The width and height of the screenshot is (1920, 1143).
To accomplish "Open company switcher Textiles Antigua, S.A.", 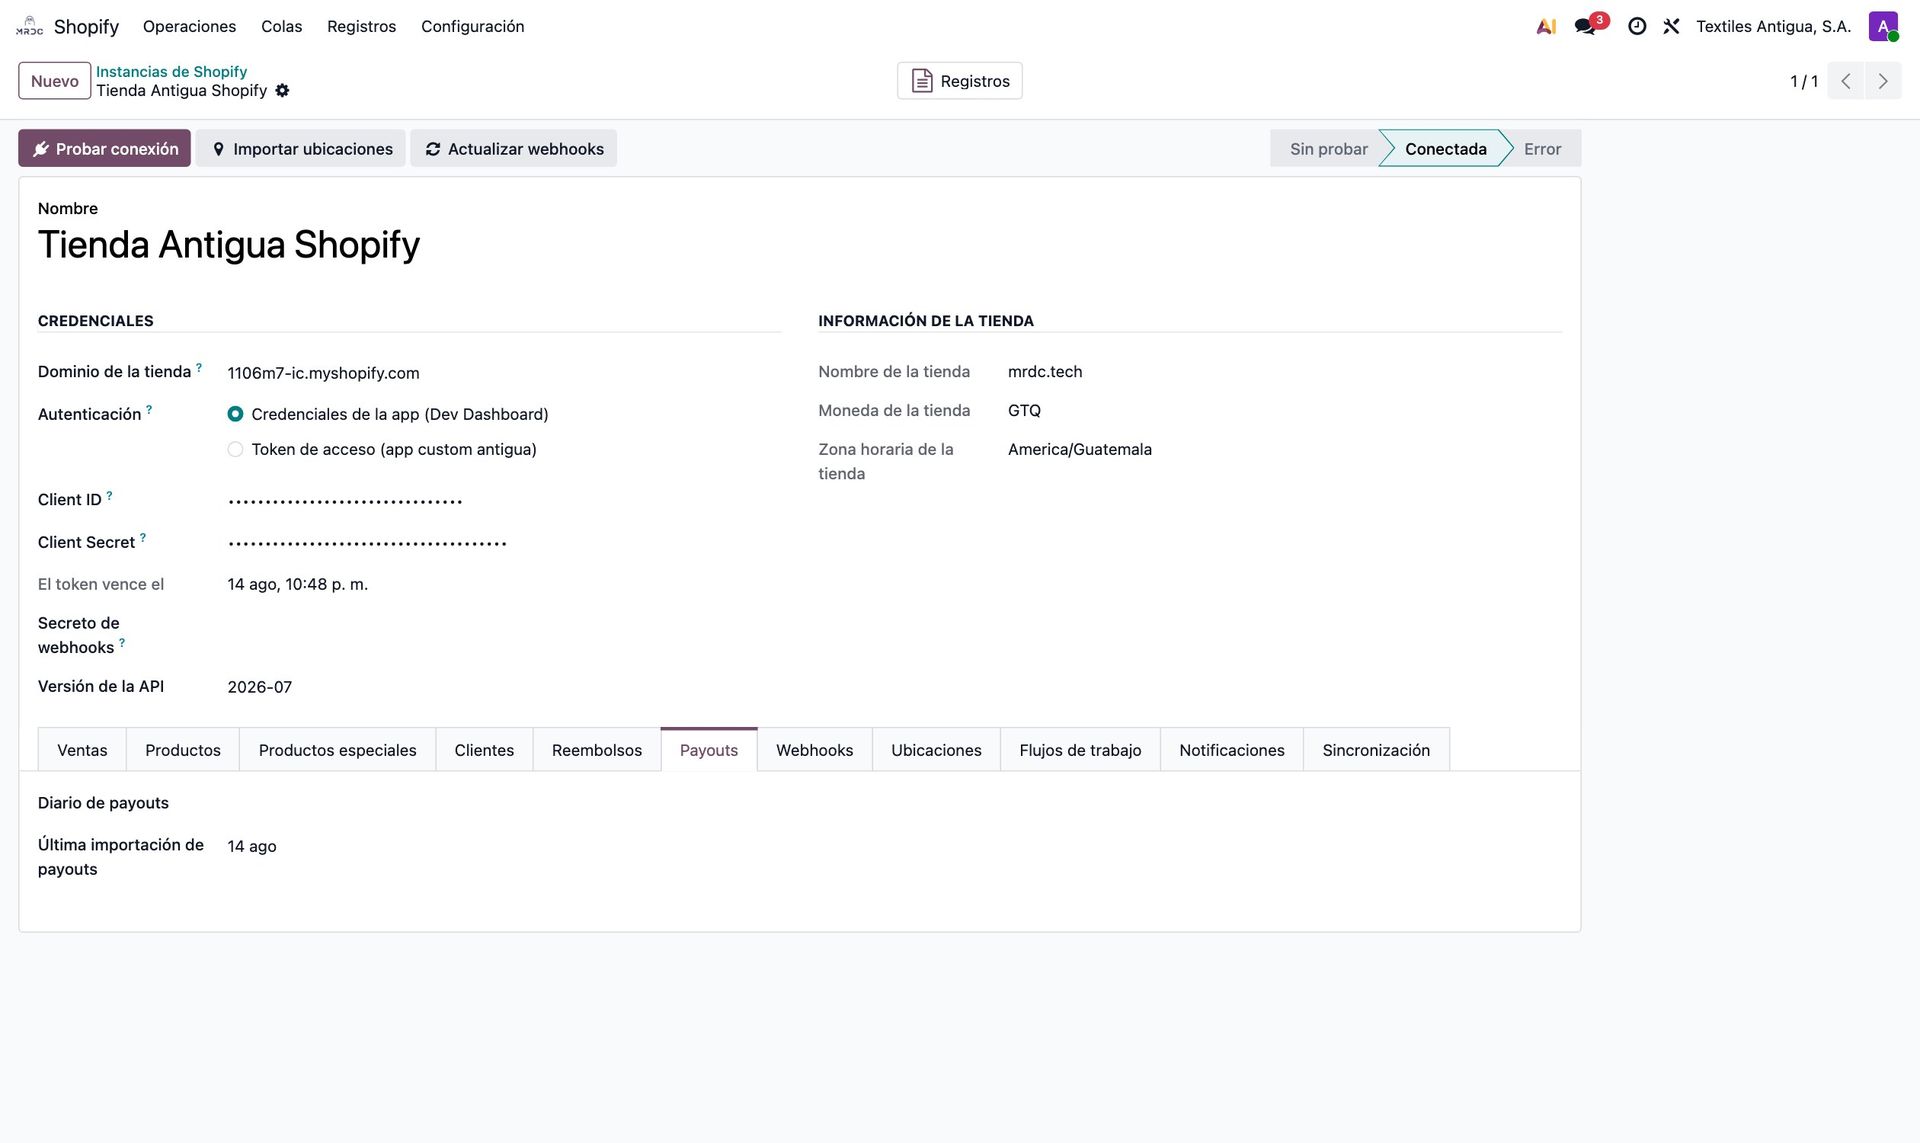I will pos(1774,27).
